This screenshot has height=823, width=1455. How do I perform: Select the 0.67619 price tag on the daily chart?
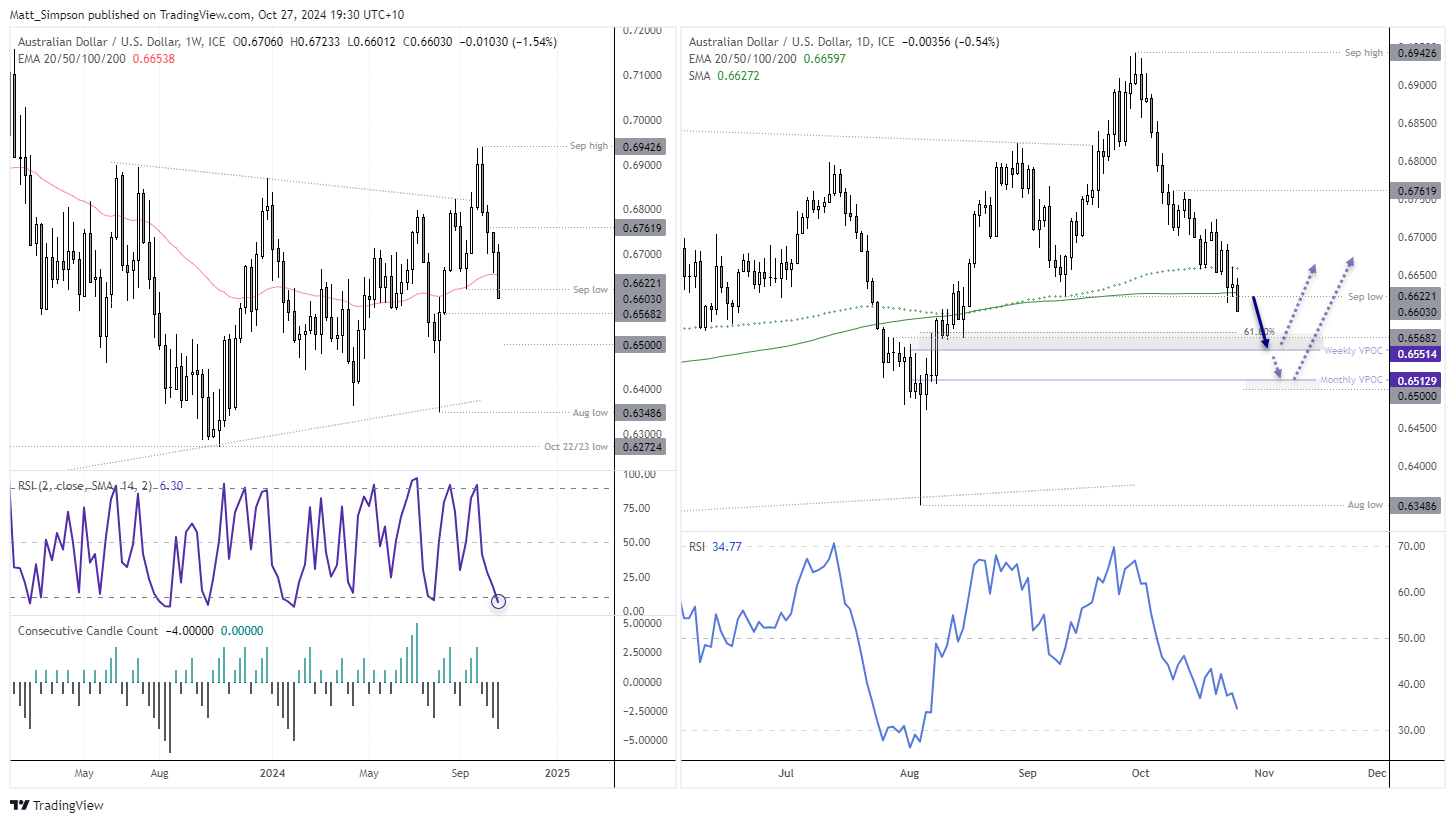[1414, 189]
